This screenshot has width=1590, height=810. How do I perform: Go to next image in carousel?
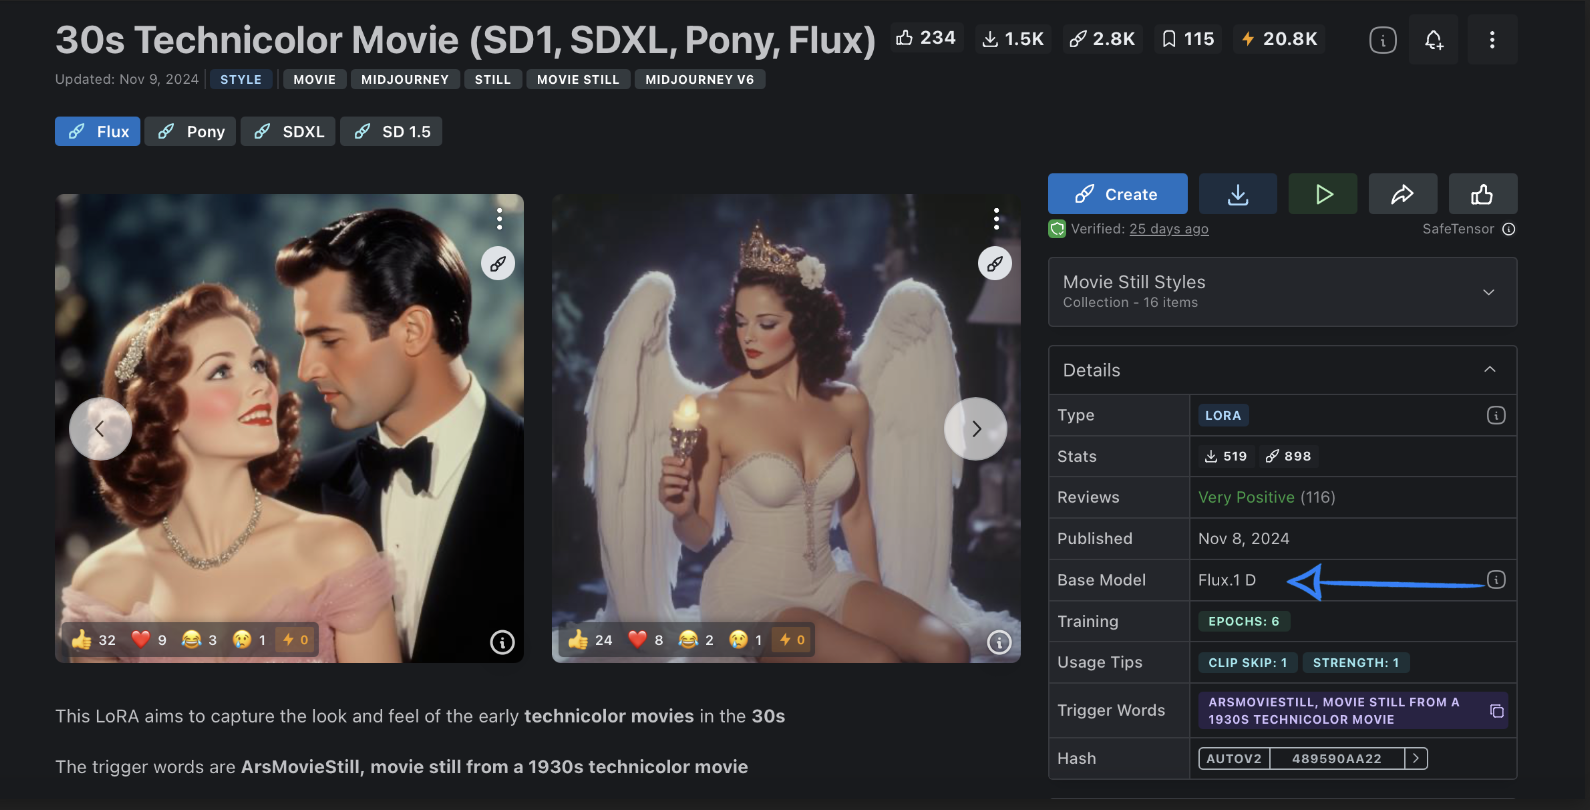point(975,429)
